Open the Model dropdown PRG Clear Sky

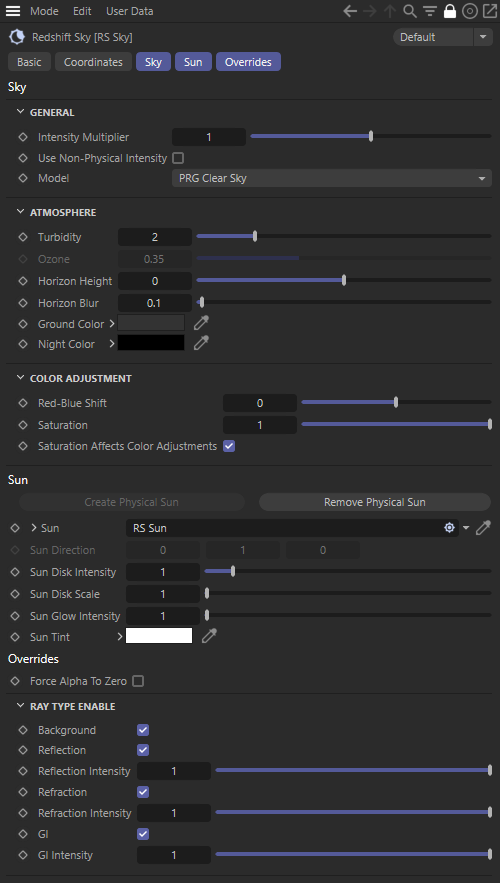click(332, 179)
